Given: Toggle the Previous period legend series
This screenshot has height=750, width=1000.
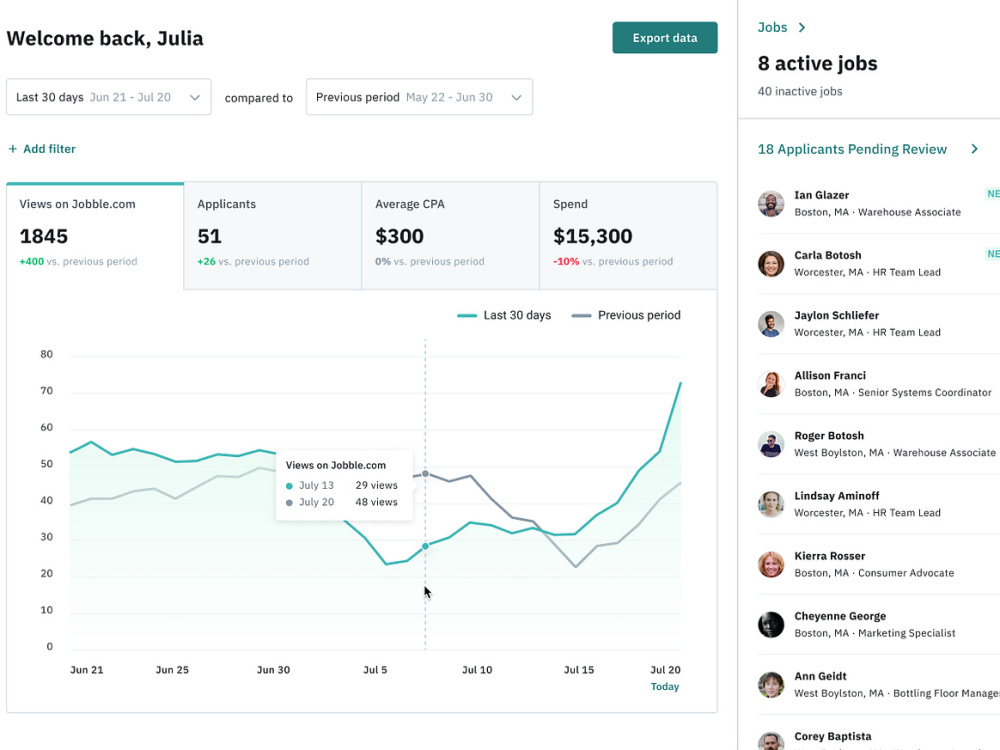Looking at the screenshot, I should [x=626, y=315].
